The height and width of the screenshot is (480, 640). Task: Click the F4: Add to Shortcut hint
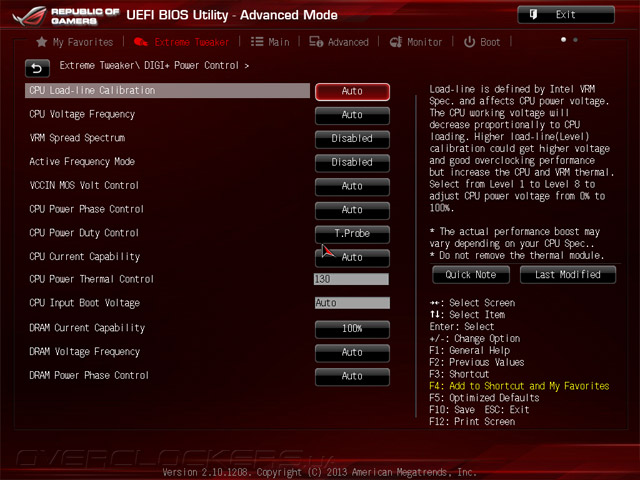[x=519, y=386]
